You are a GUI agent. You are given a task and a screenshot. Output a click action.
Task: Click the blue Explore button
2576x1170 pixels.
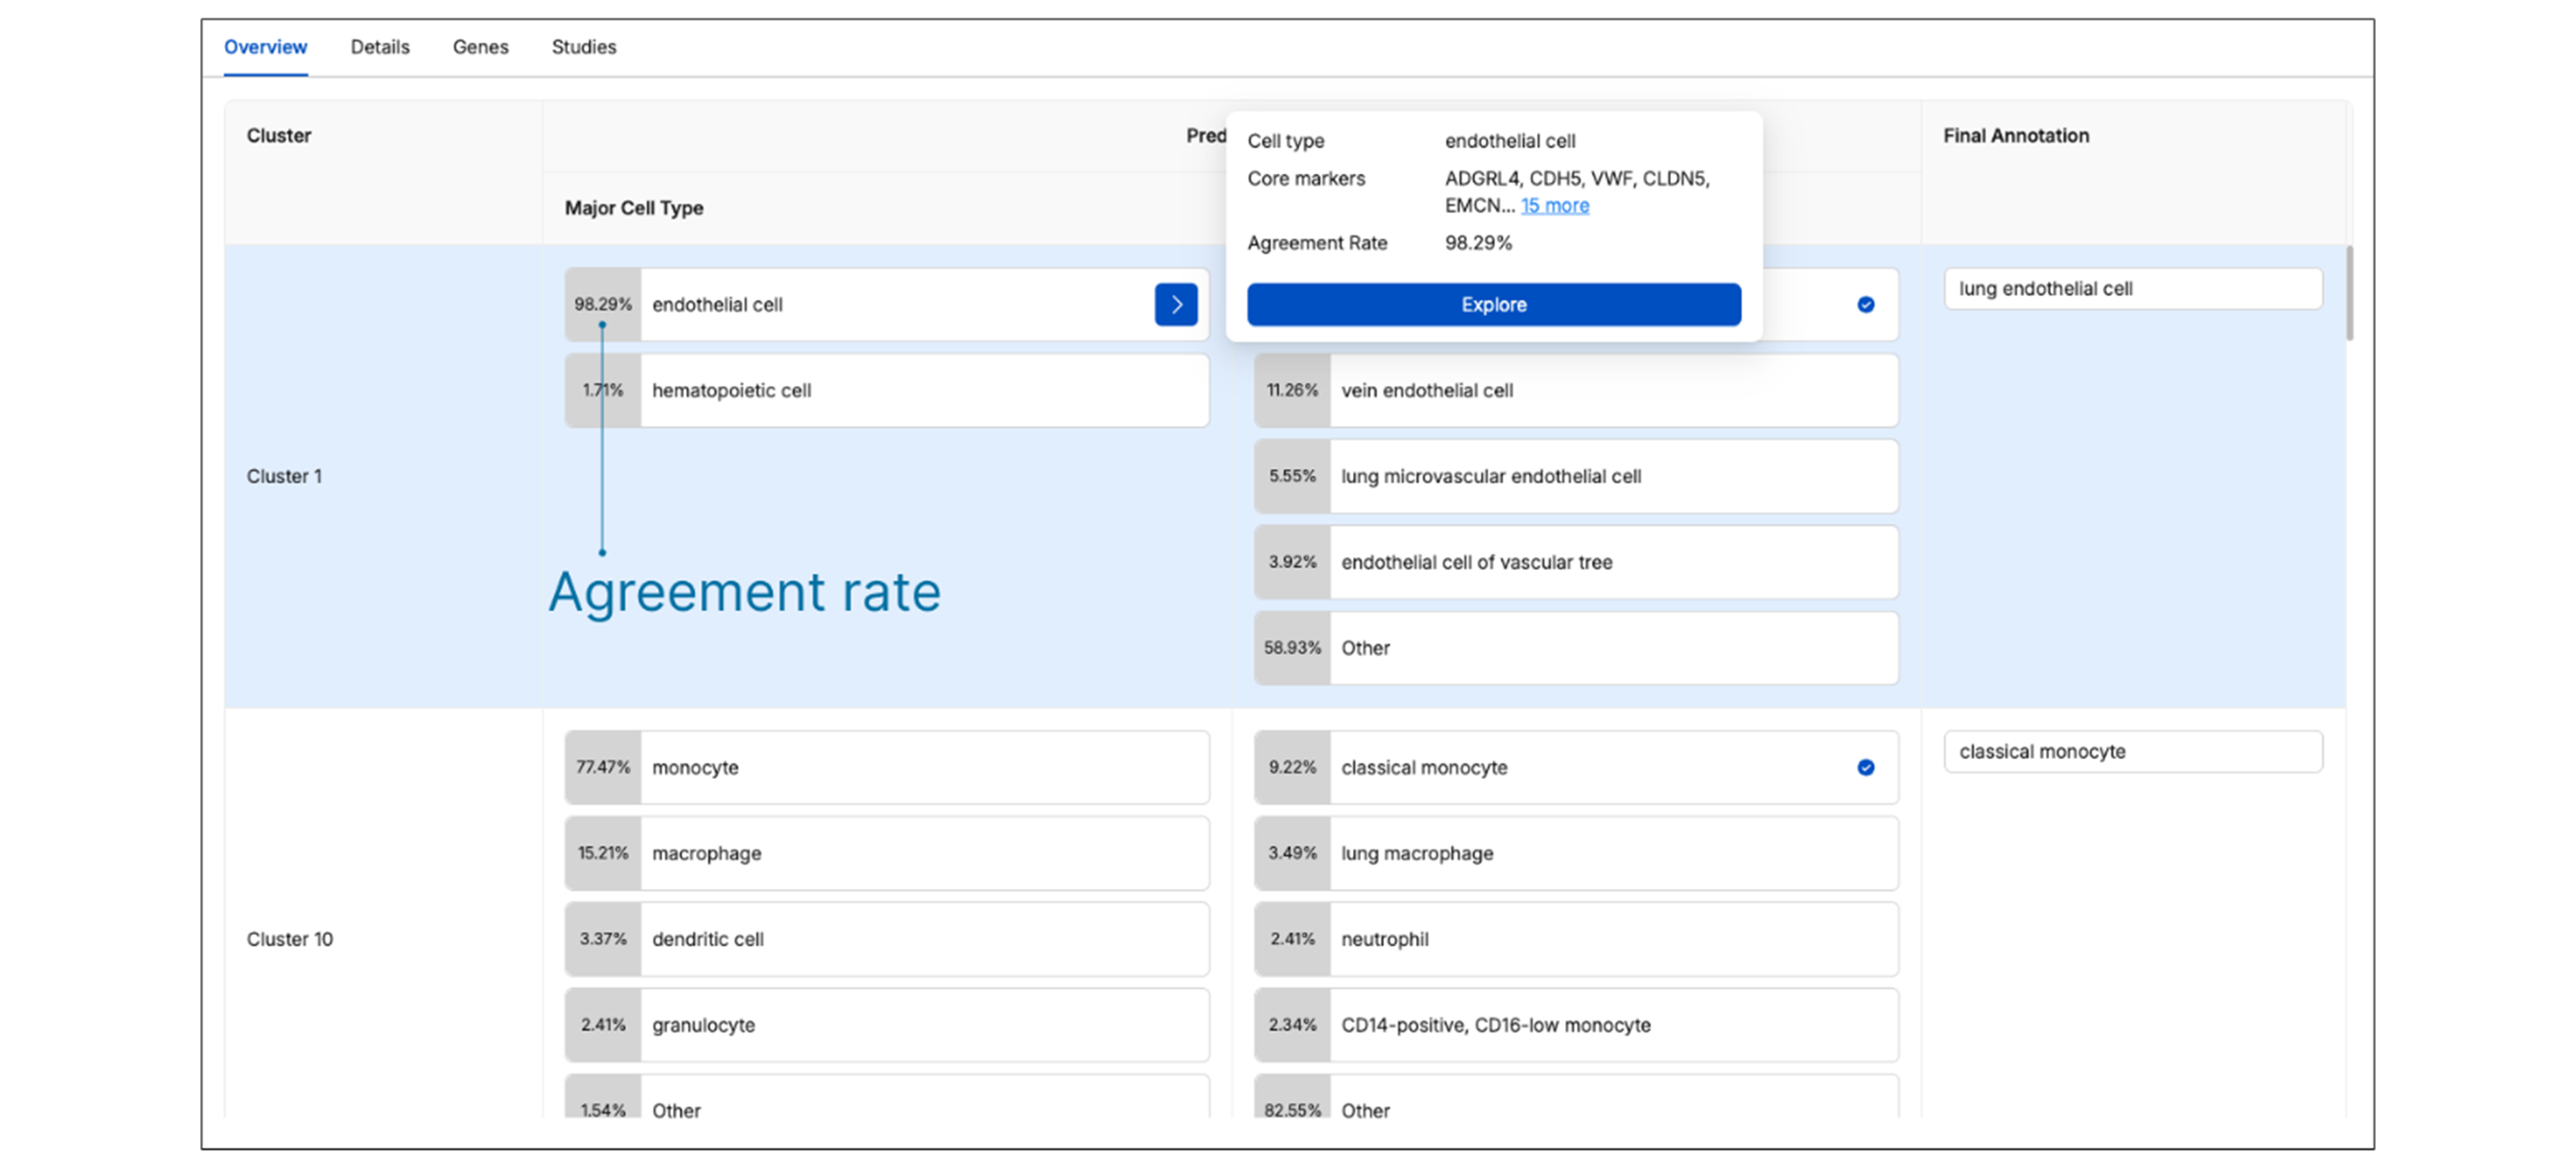point(1493,304)
